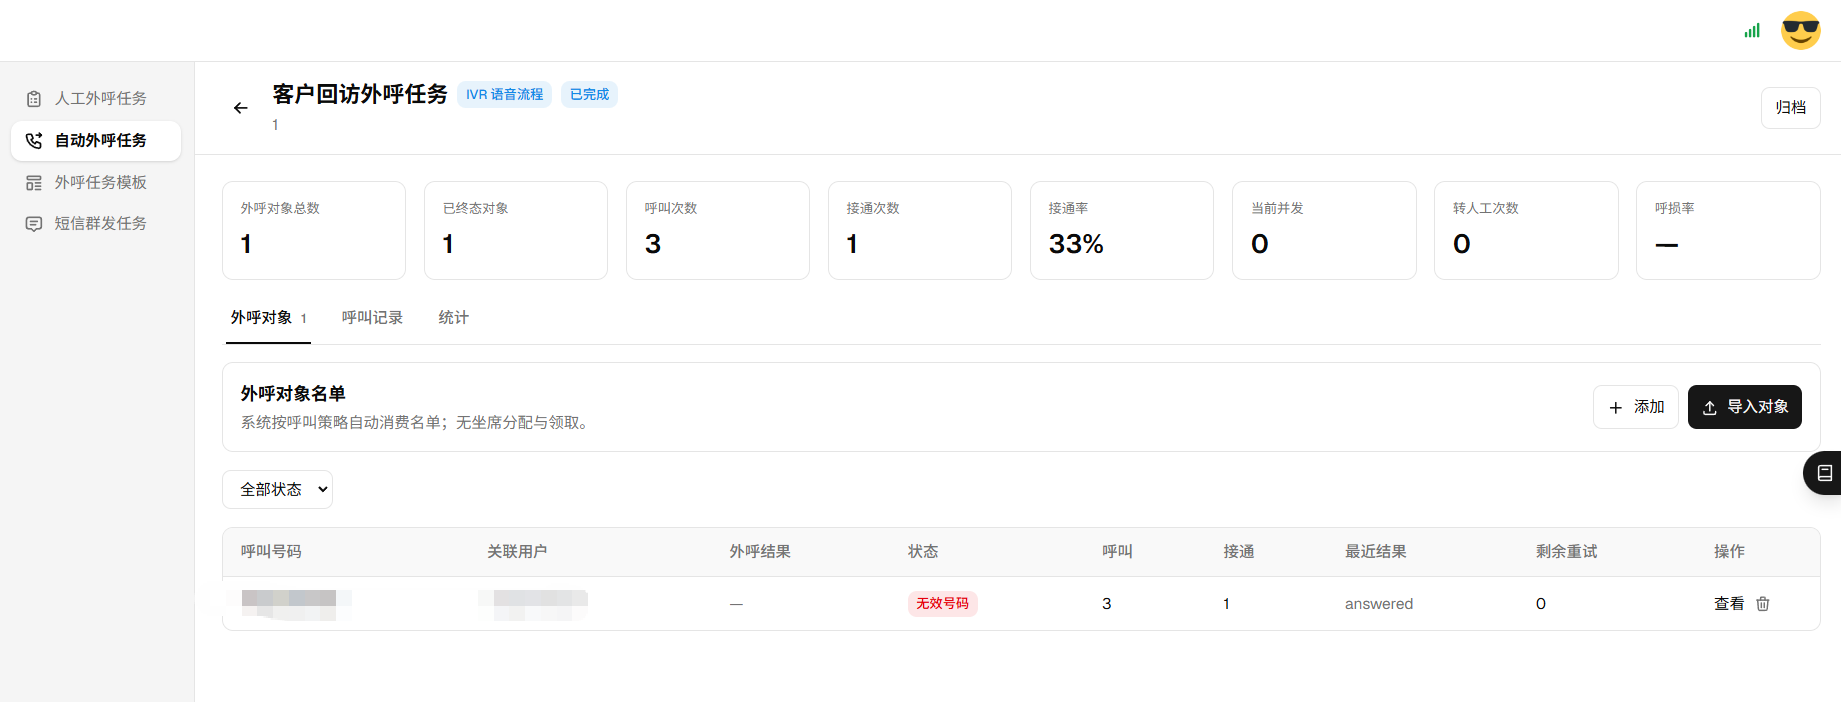
Task: Open the sunglasses emoji avatar menu
Action: pos(1801,31)
